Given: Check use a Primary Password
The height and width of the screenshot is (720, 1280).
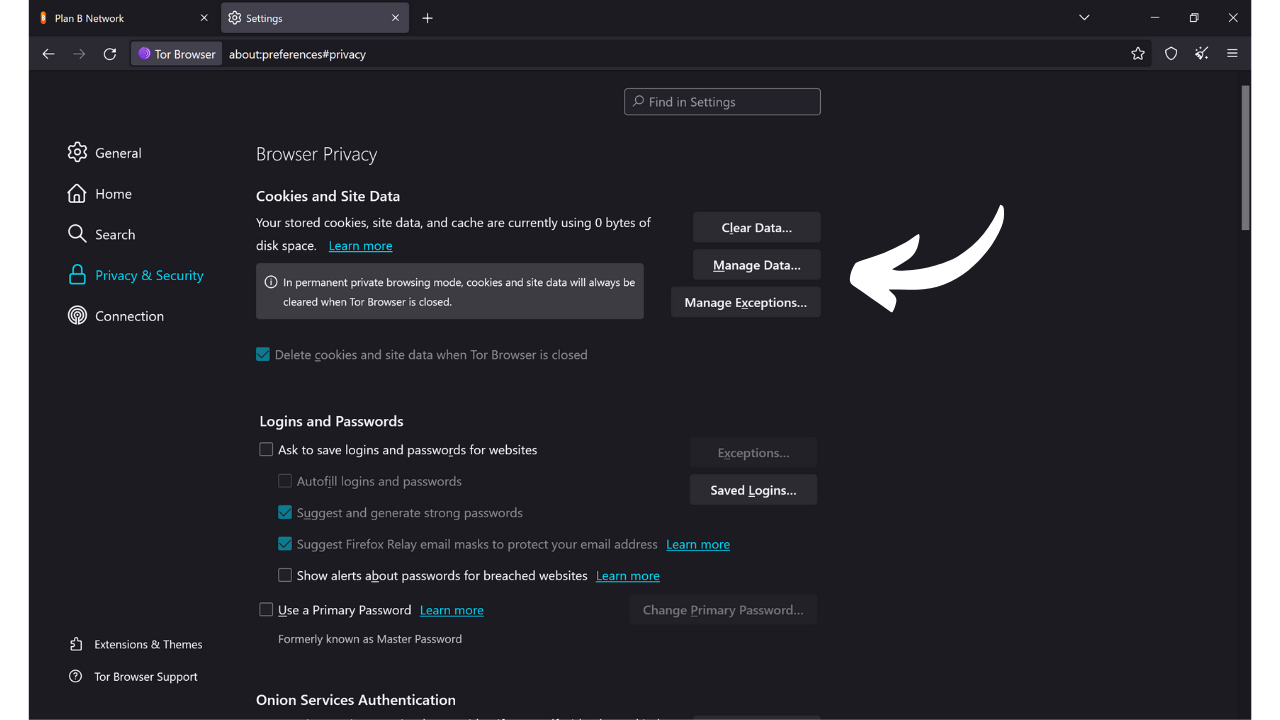Looking at the screenshot, I should click(x=266, y=609).
